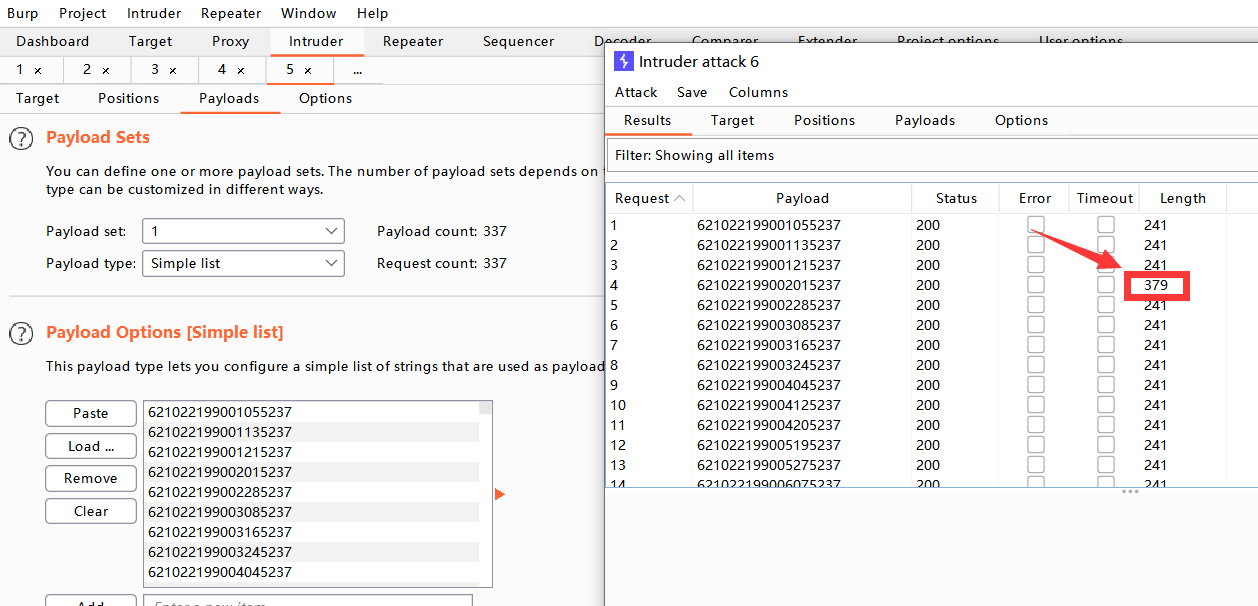Open the Window menu

tap(308, 13)
